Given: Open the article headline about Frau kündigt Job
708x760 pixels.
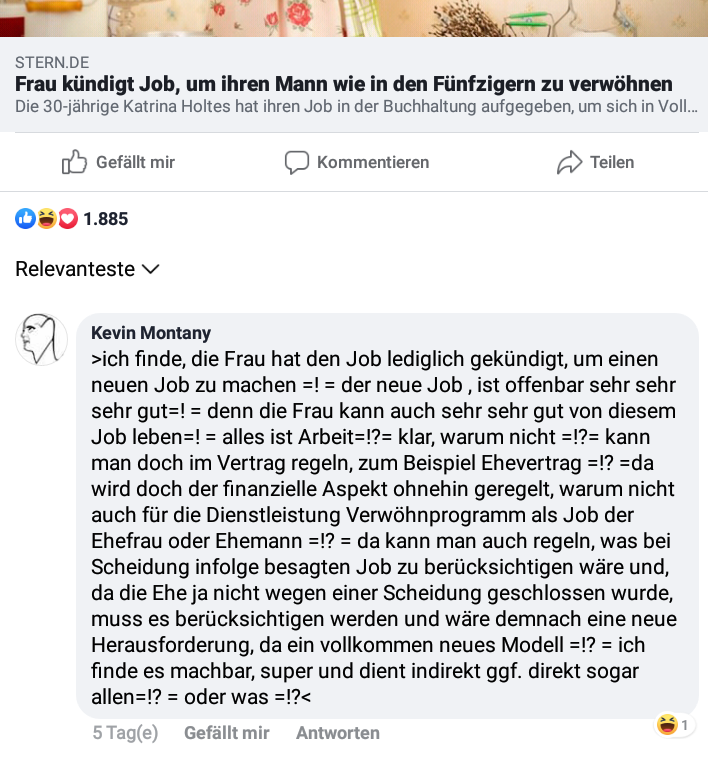Looking at the screenshot, I should 344,84.
